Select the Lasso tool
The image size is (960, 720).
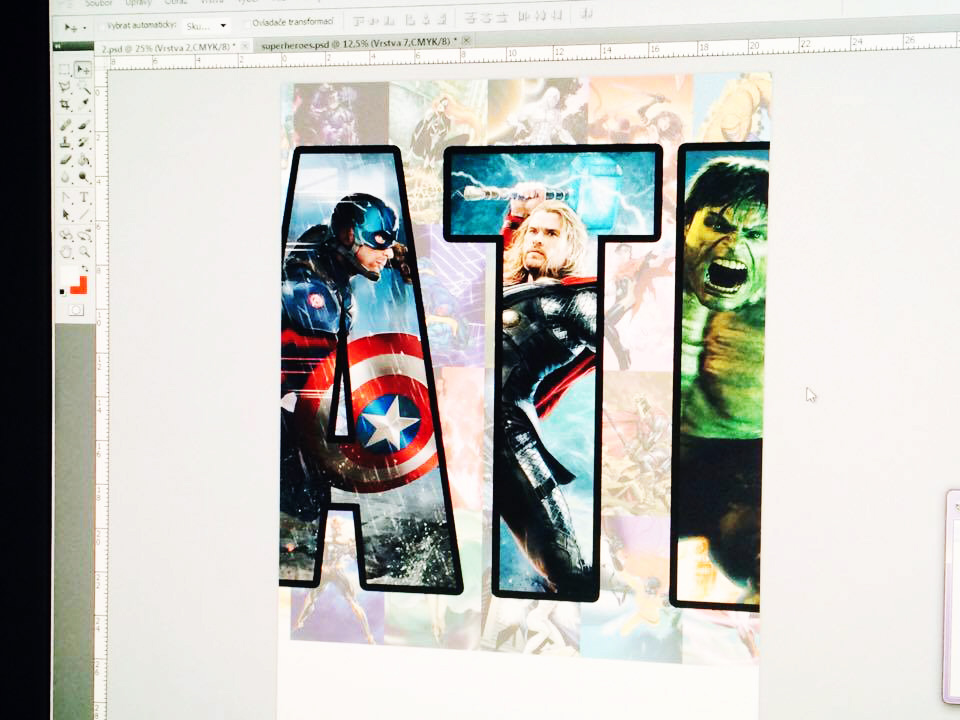tap(65, 86)
